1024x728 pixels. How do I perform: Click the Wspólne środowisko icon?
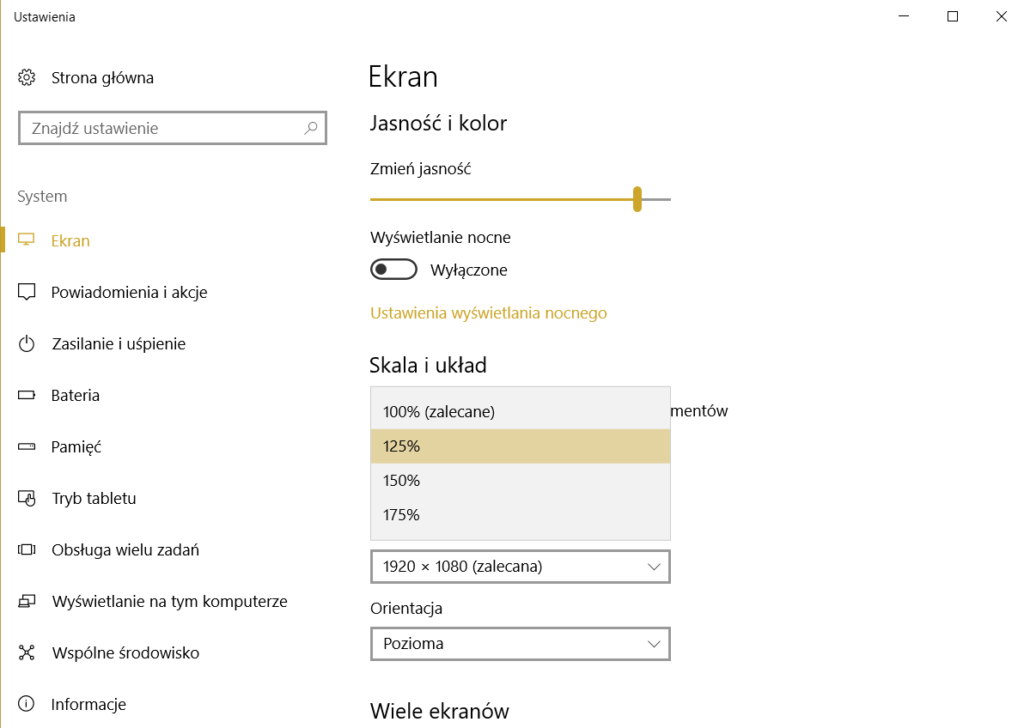tap(26, 652)
